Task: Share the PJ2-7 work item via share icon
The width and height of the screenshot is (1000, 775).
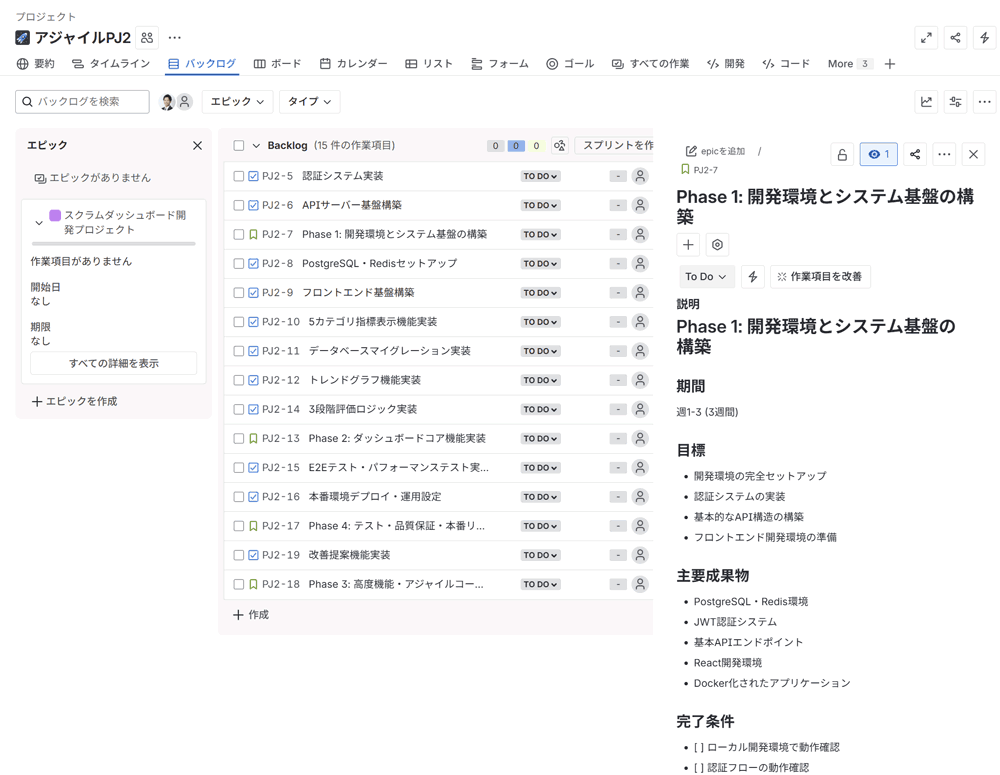Action: (x=914, y=154)
